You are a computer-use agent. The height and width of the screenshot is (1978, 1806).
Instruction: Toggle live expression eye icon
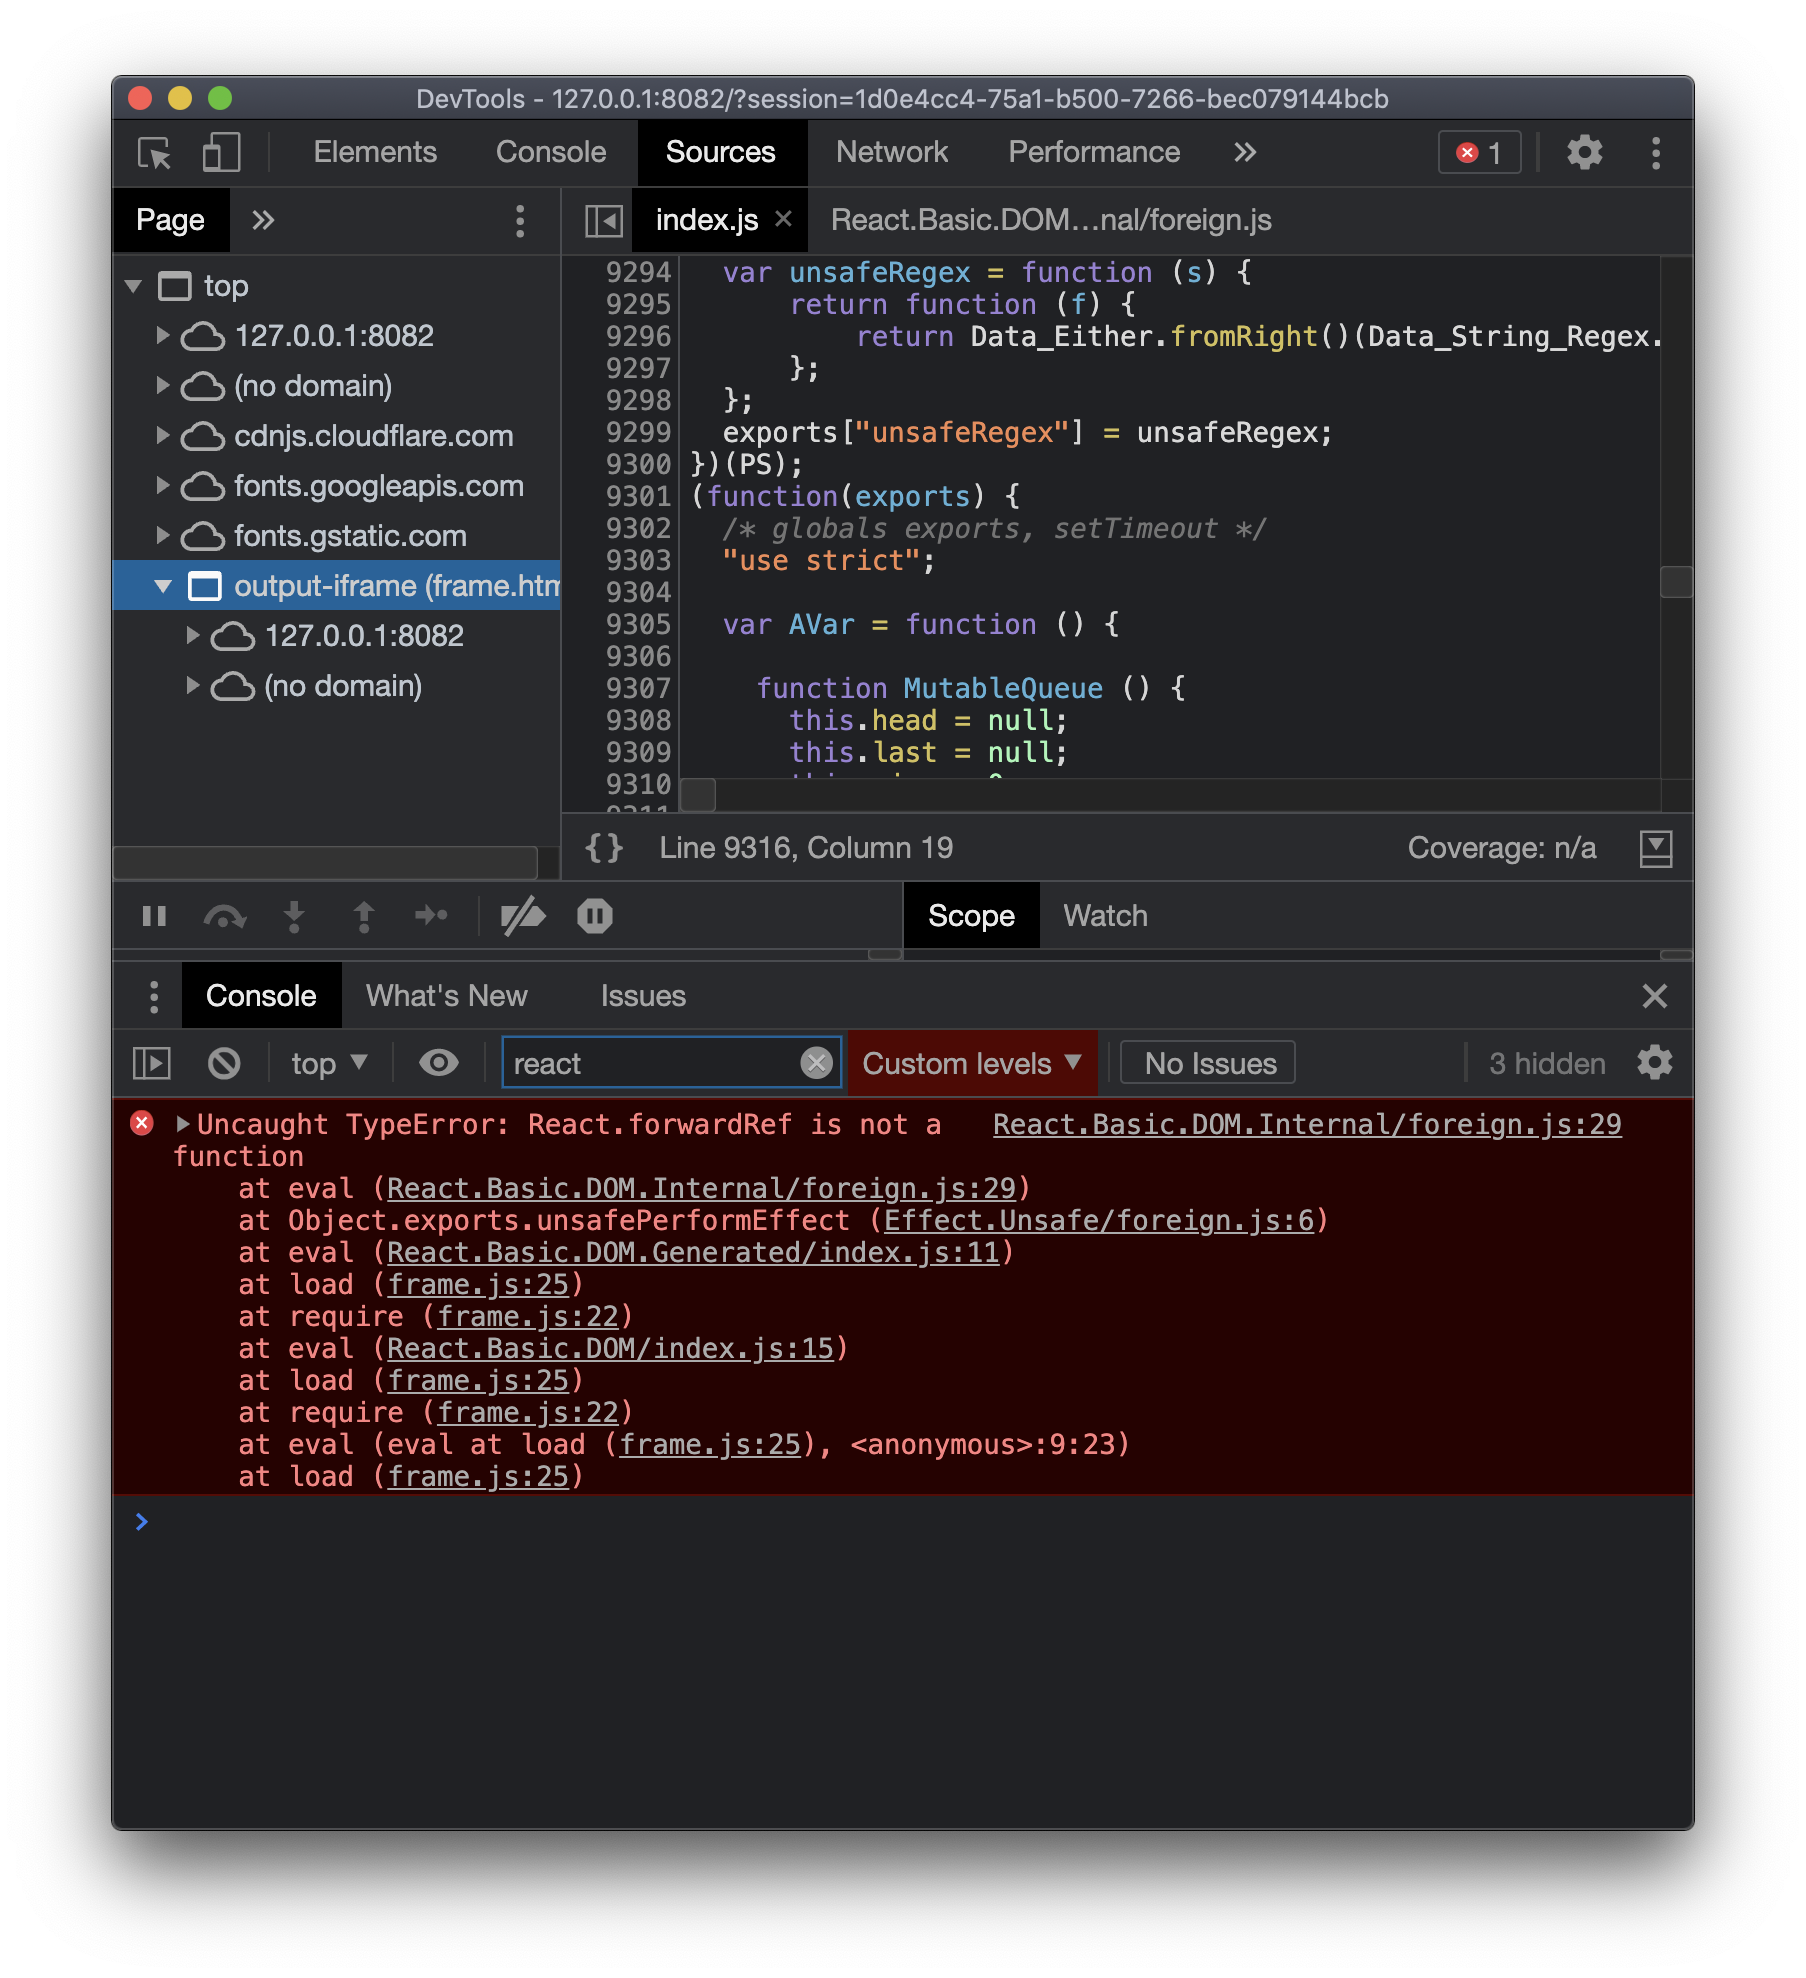point(438,1063)
